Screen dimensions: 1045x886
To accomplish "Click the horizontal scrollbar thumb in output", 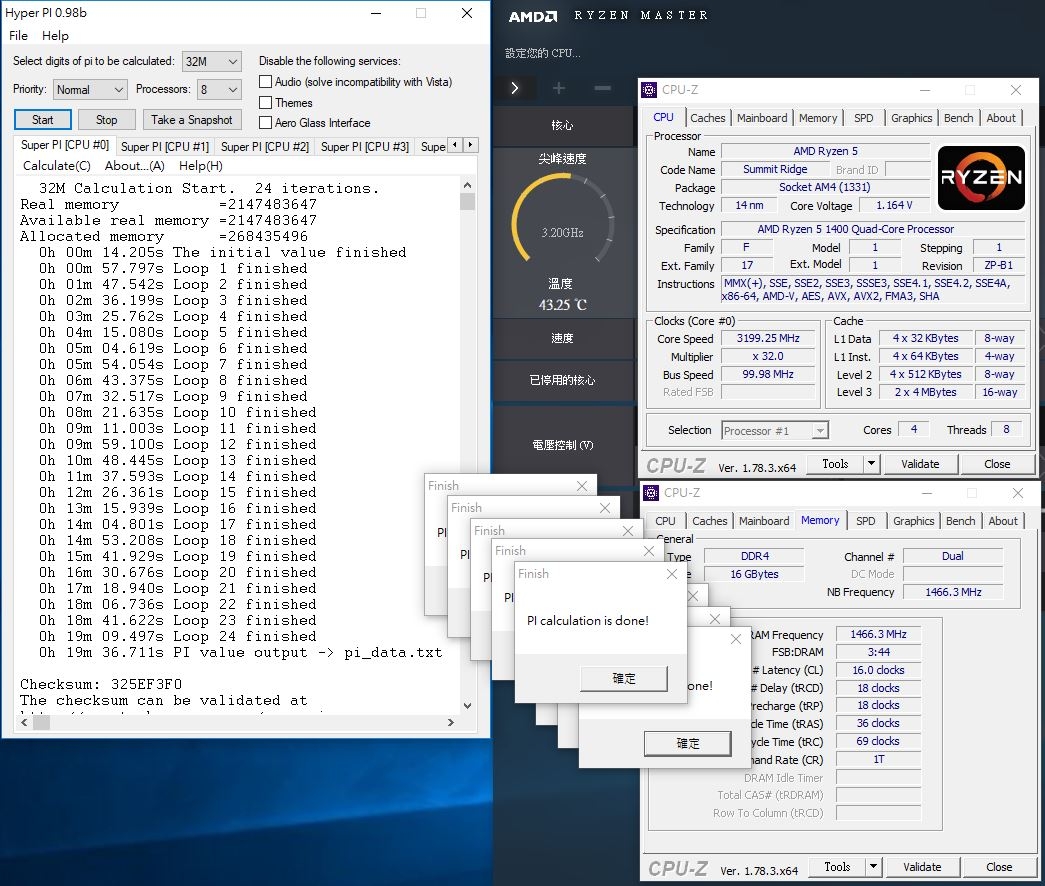I will click(x=41, y=722).
